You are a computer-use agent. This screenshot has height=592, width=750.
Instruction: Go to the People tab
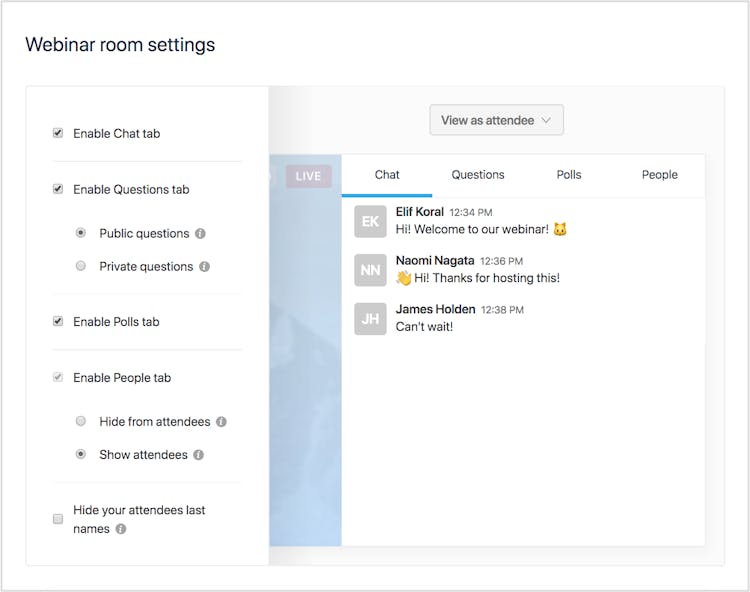pos(659,175)
